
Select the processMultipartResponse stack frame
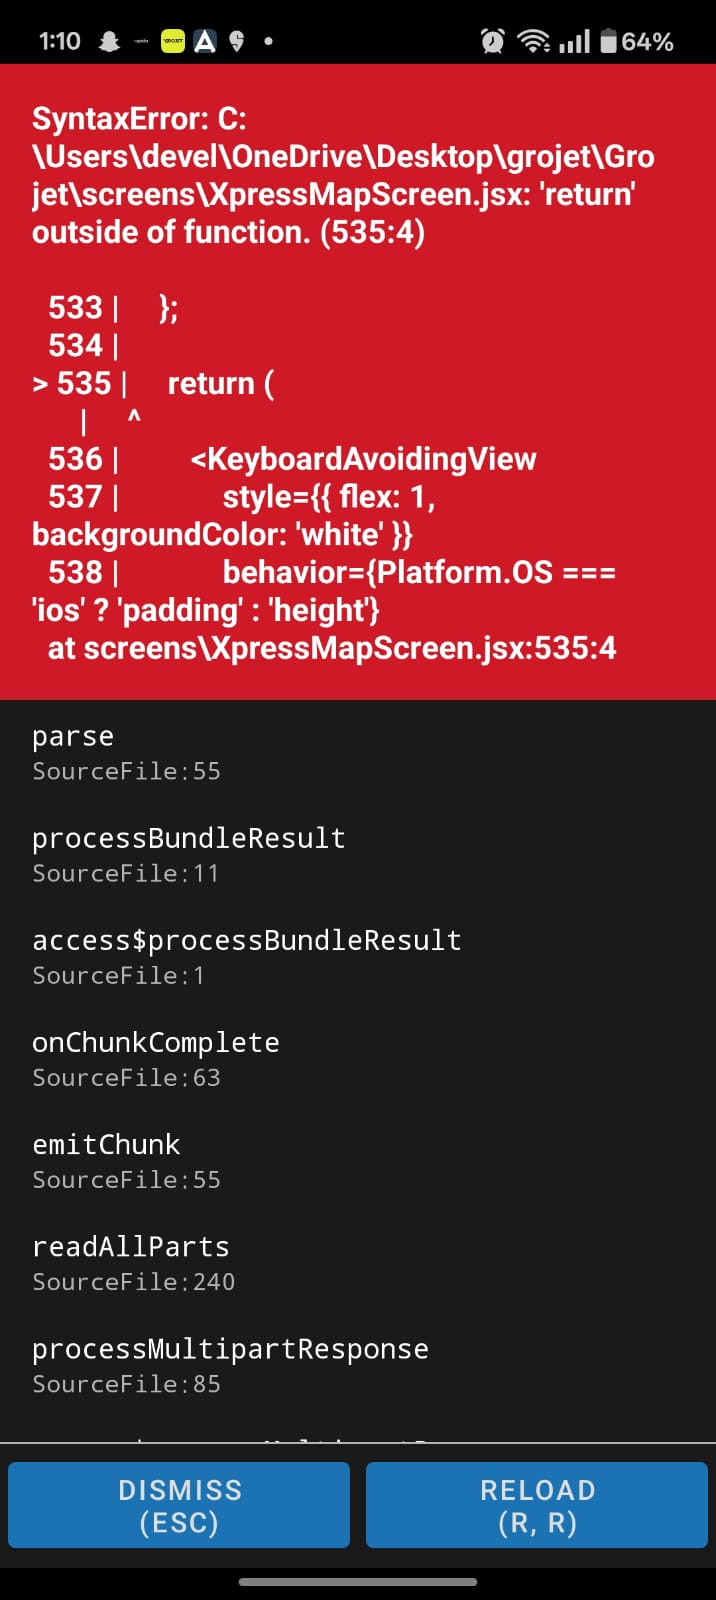pyautogui.click(x=358, y=1364)
